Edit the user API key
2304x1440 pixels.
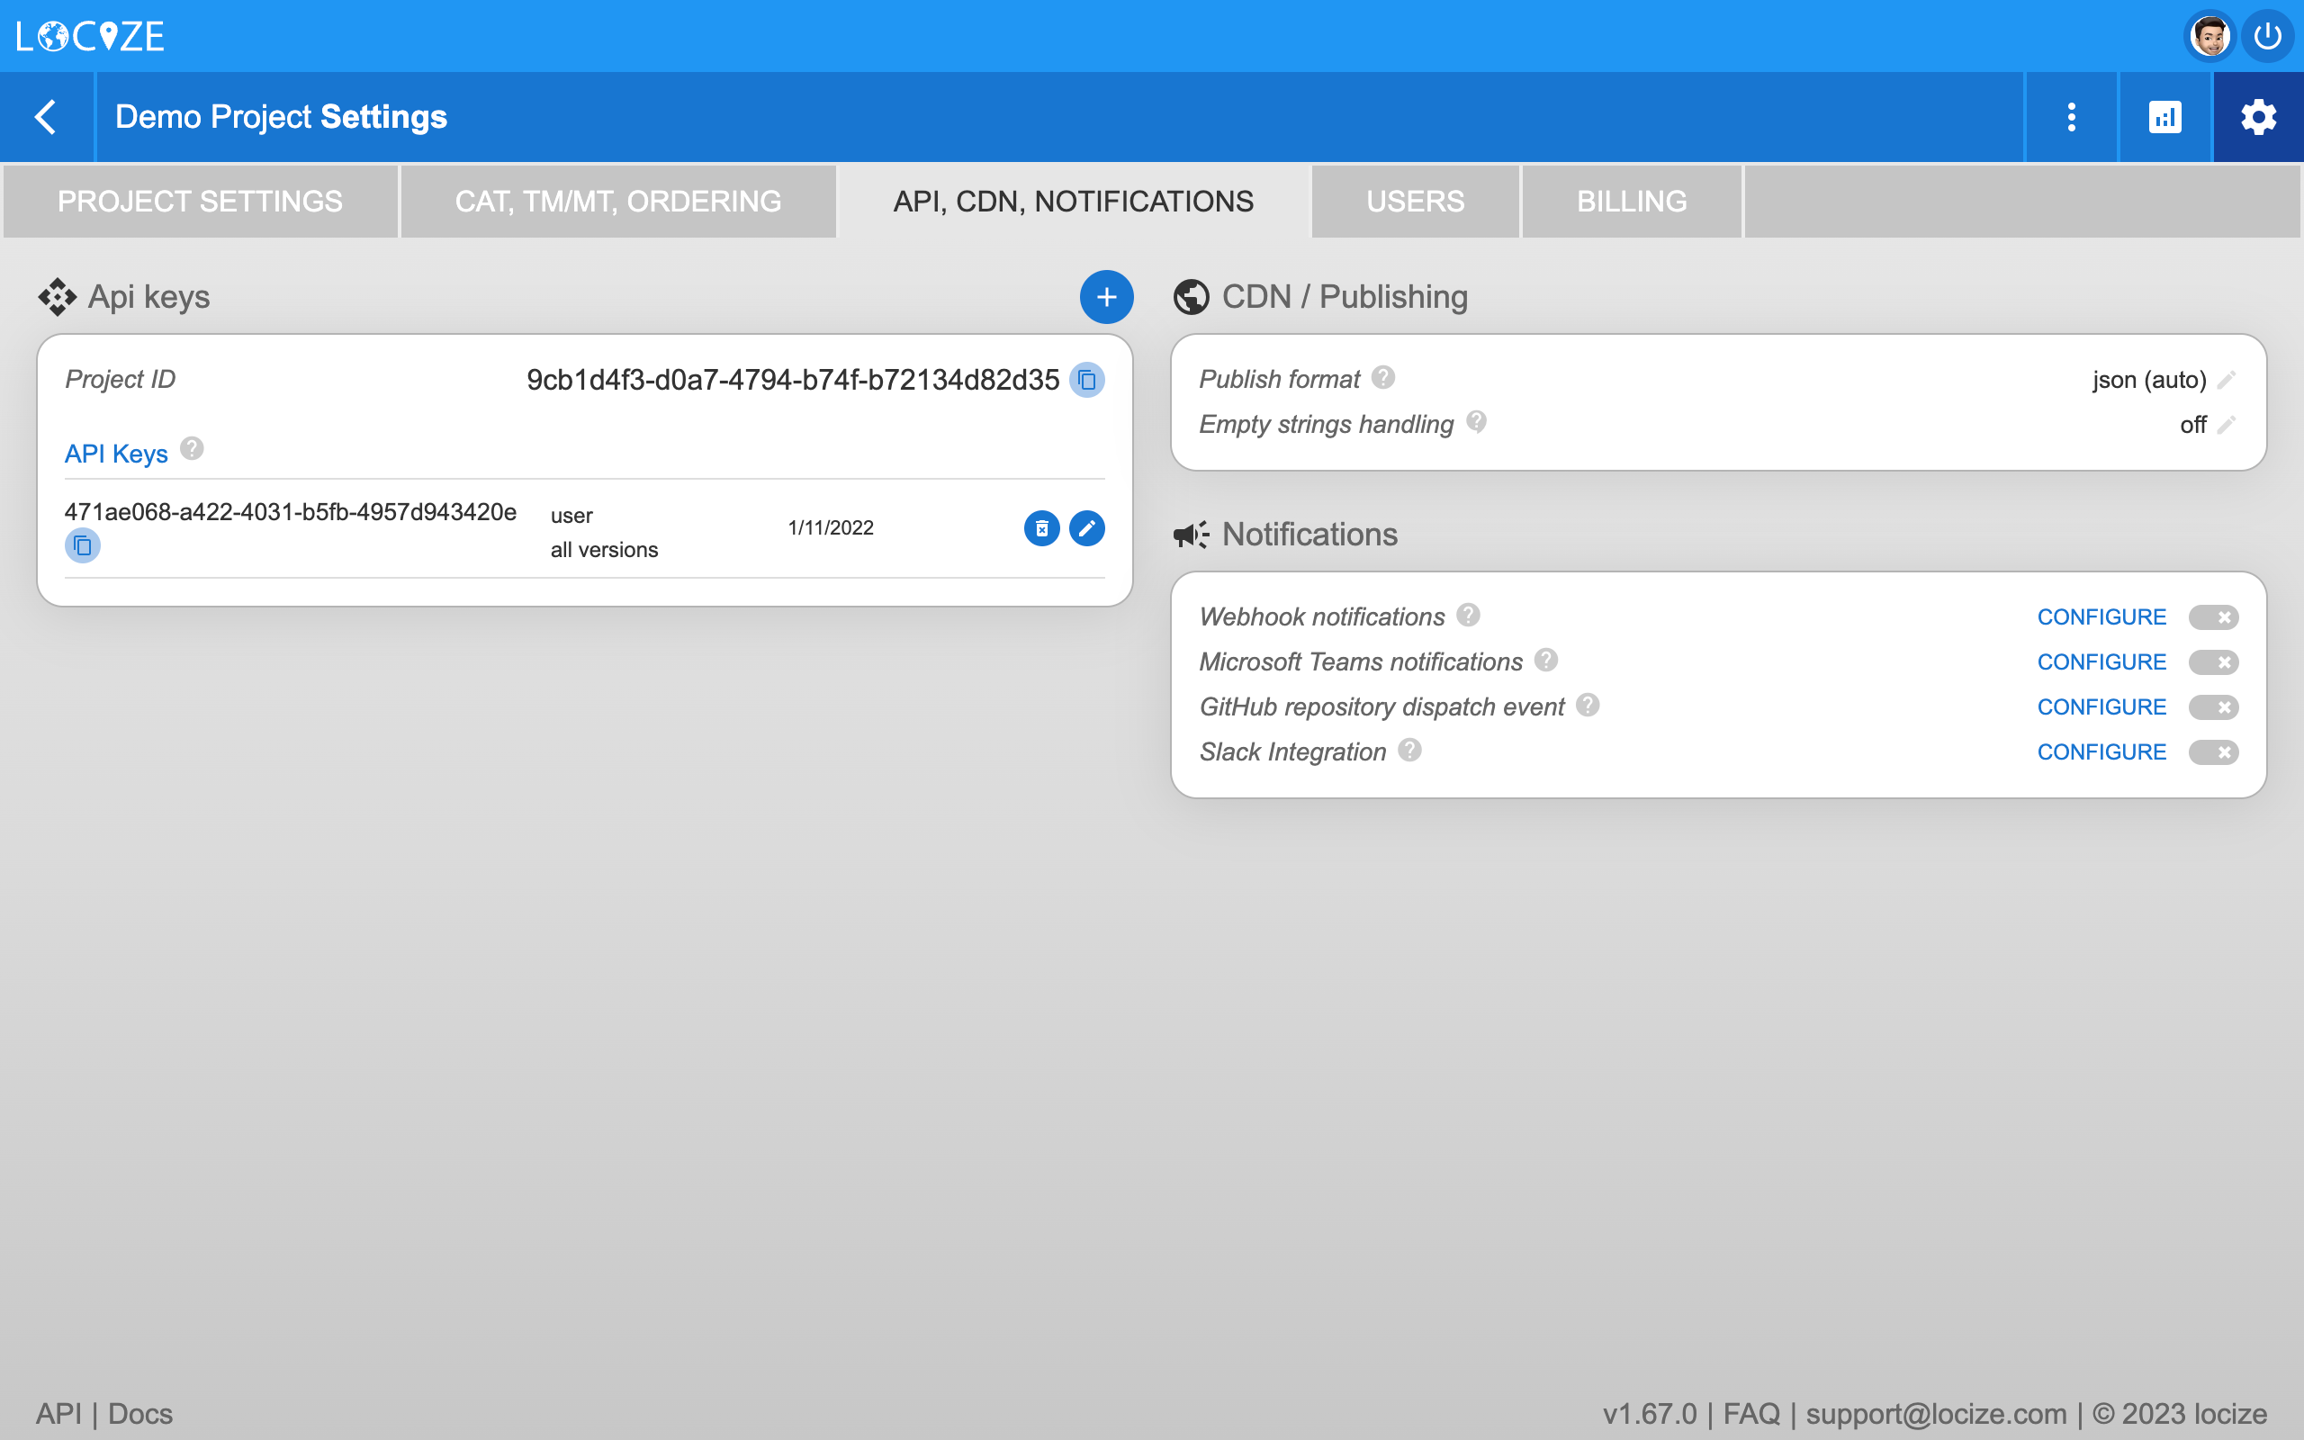1087,528
